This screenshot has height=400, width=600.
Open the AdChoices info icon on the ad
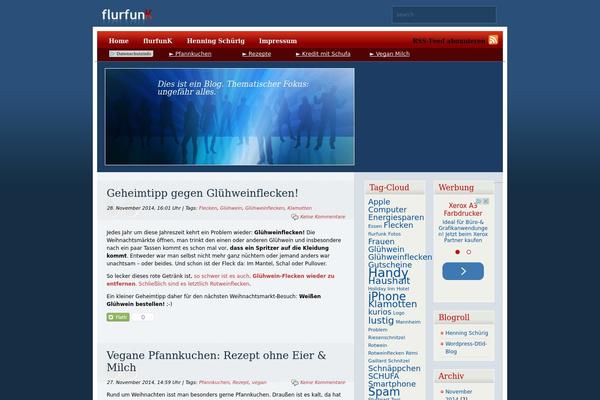tap(478, 201)
